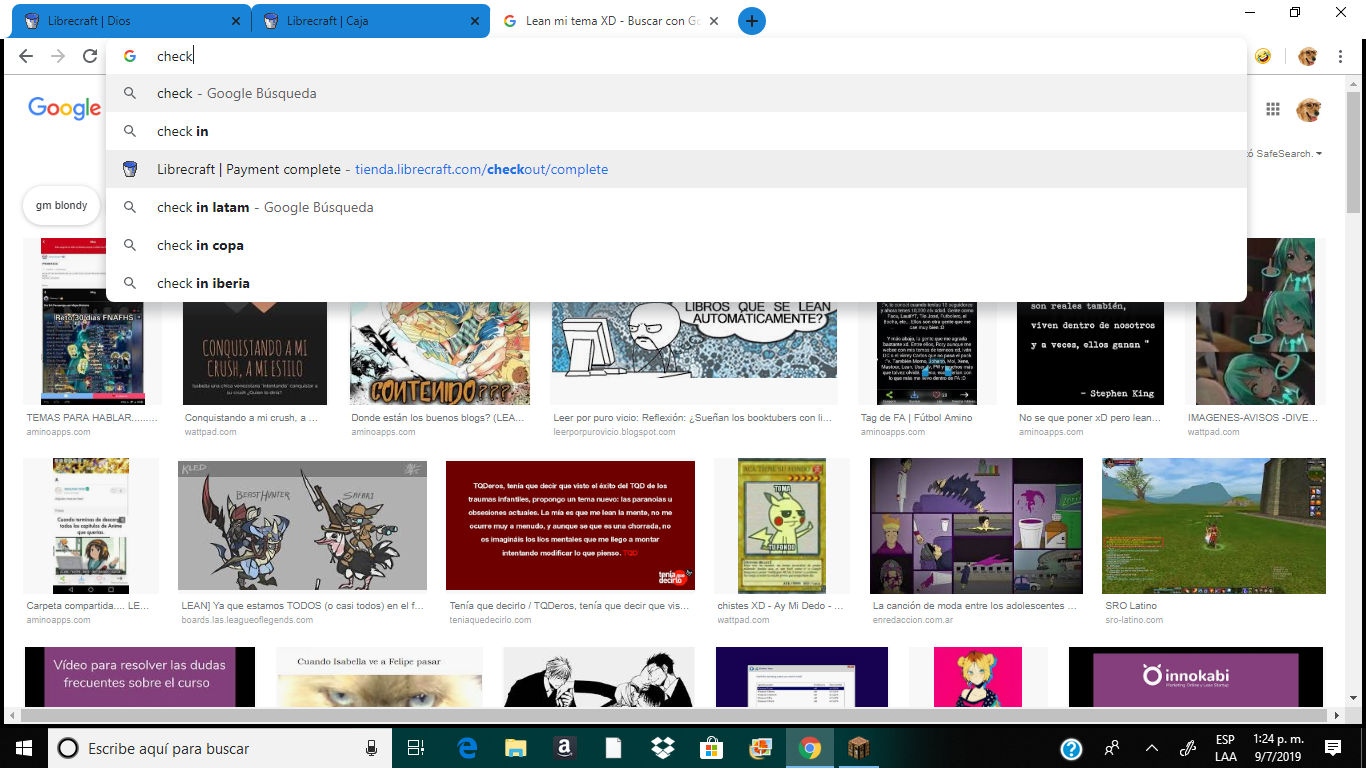The image size is (1366, 768).
Task: Open Dropbox from taskbar
Action: point(662,748)
